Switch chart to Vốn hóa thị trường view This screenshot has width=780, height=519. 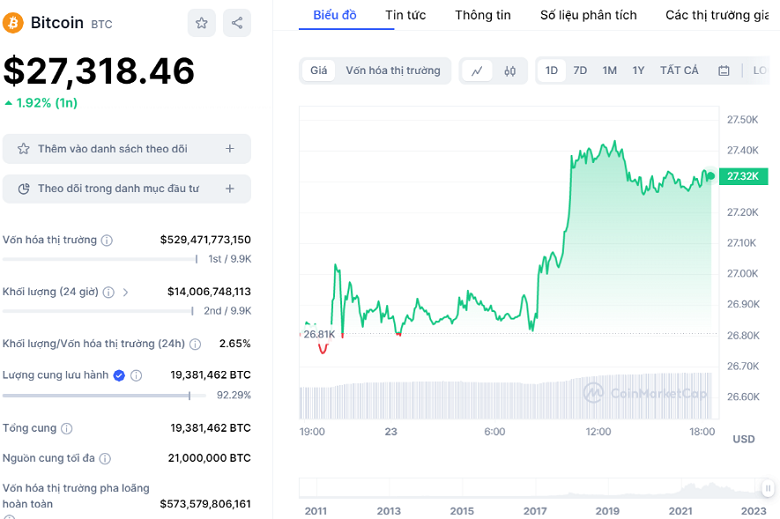pos(392,71)
